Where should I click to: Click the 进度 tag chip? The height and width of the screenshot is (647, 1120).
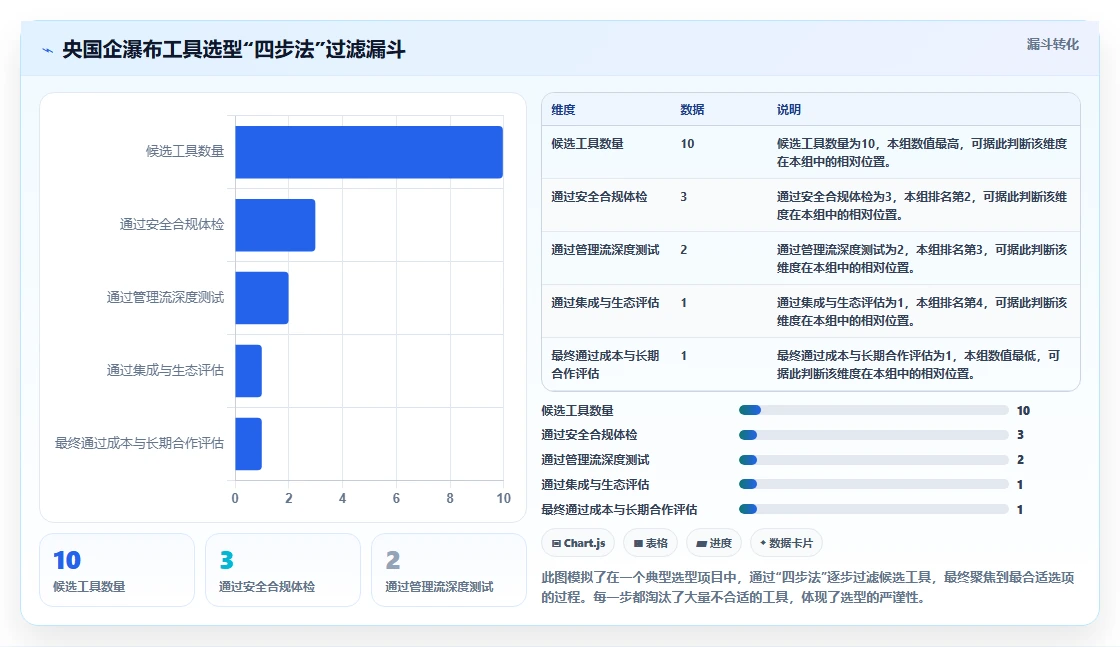click(714, 543)
